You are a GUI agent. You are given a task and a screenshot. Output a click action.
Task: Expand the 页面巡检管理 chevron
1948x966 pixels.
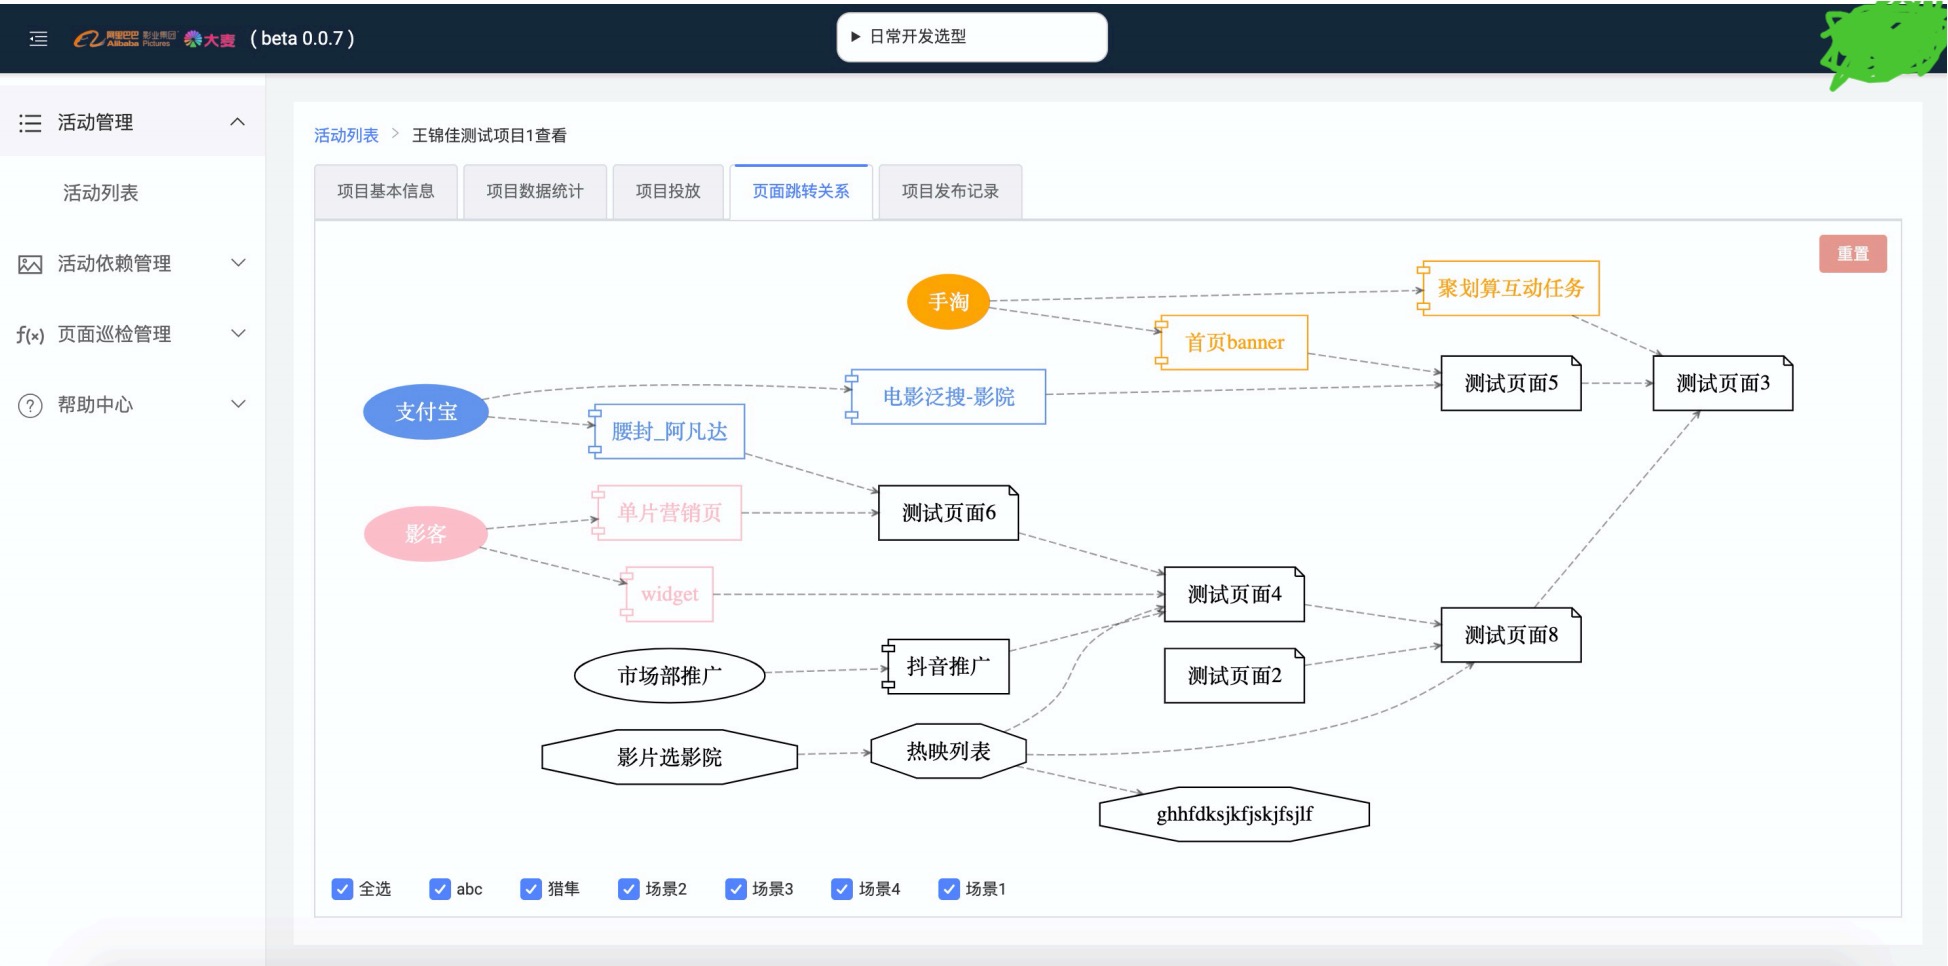238,333
